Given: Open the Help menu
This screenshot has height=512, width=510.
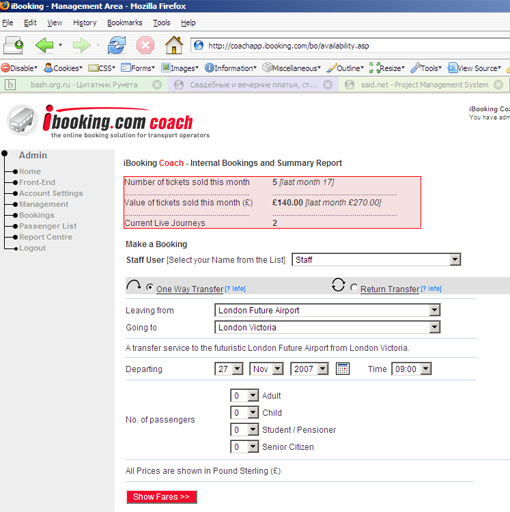Looking at the screenshot, I should point(188,23).
